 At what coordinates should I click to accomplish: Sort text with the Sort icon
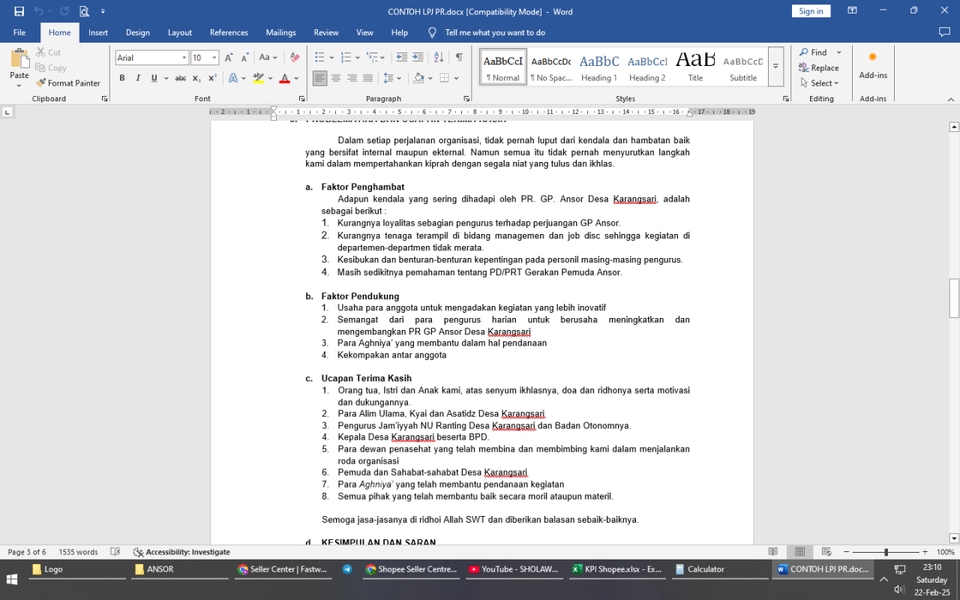click(439, 58)
